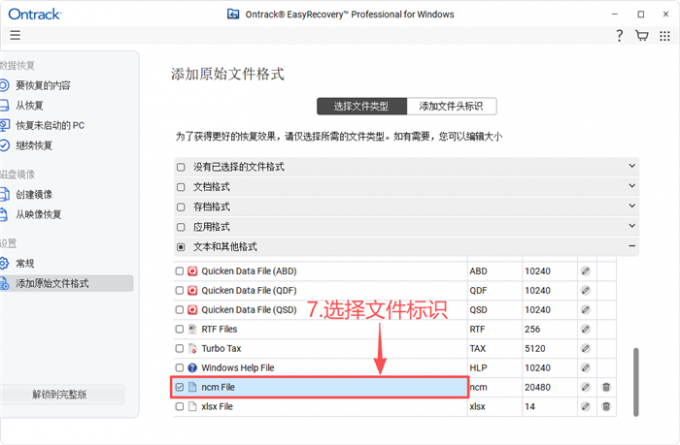680x445 pixels.
Task: Click the Turbo Tax file icon
Action: [193, 348]
